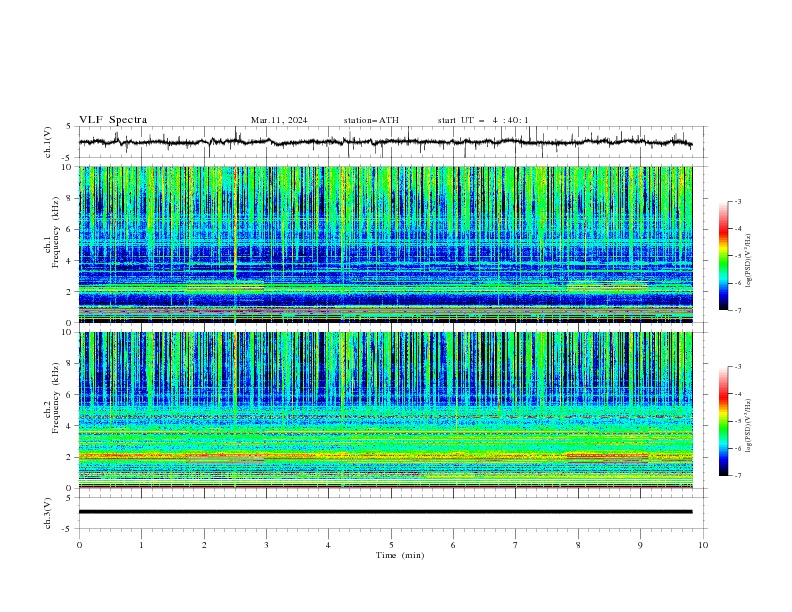The height and width of the screenshot is (612, 792).
Task: Click time axis tick label '1'
Action: coord(141,545)
